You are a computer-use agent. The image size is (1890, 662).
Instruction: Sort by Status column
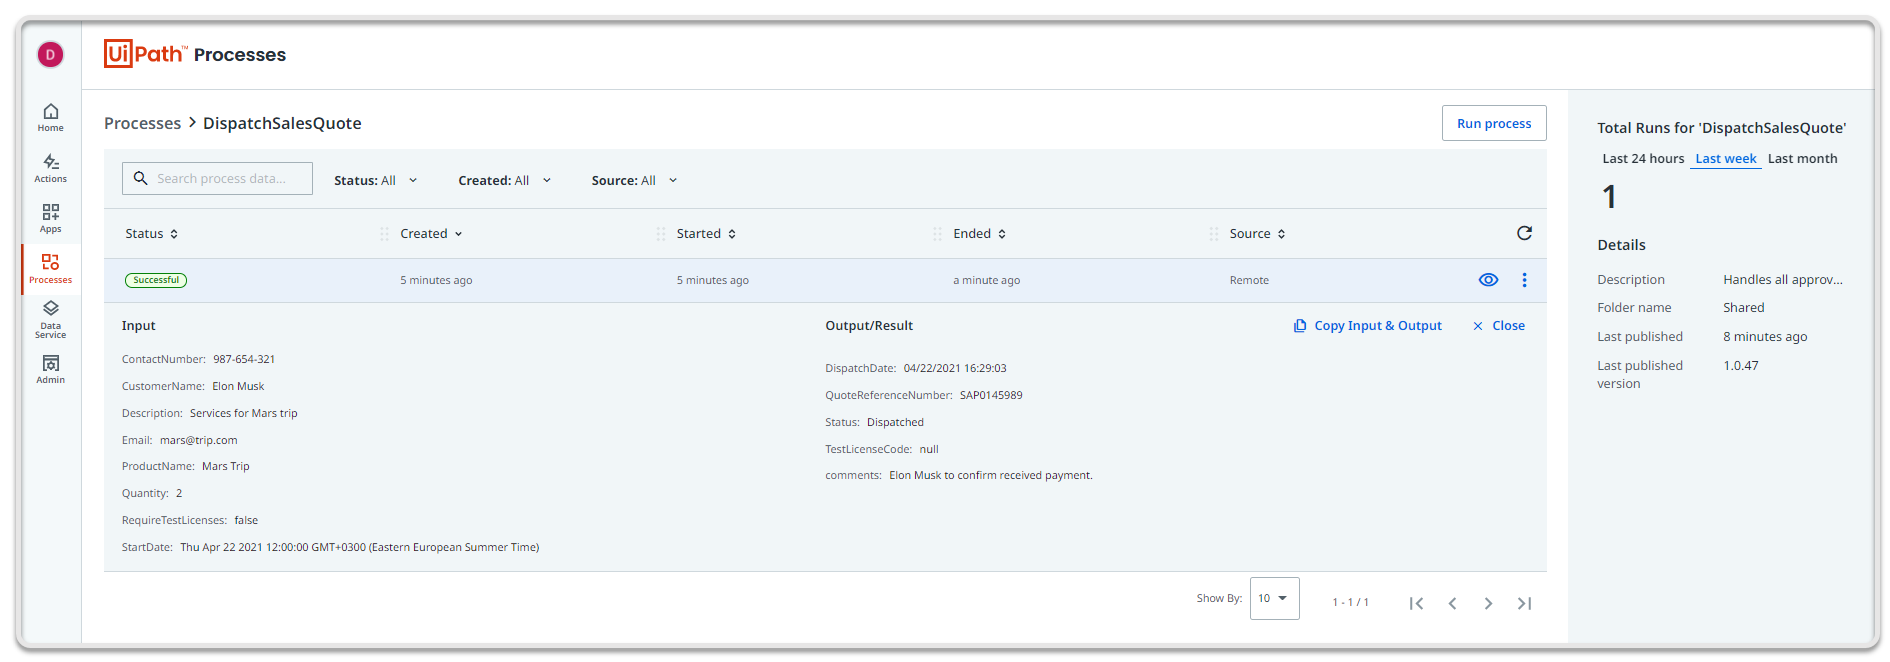(152, 233)
